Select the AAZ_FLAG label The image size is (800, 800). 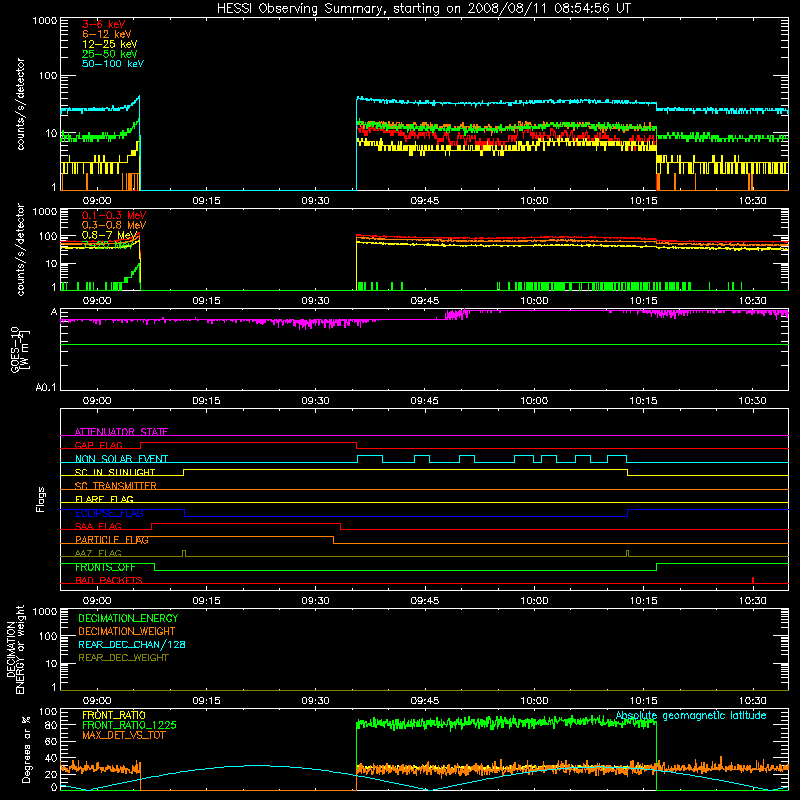coord(98,553)
